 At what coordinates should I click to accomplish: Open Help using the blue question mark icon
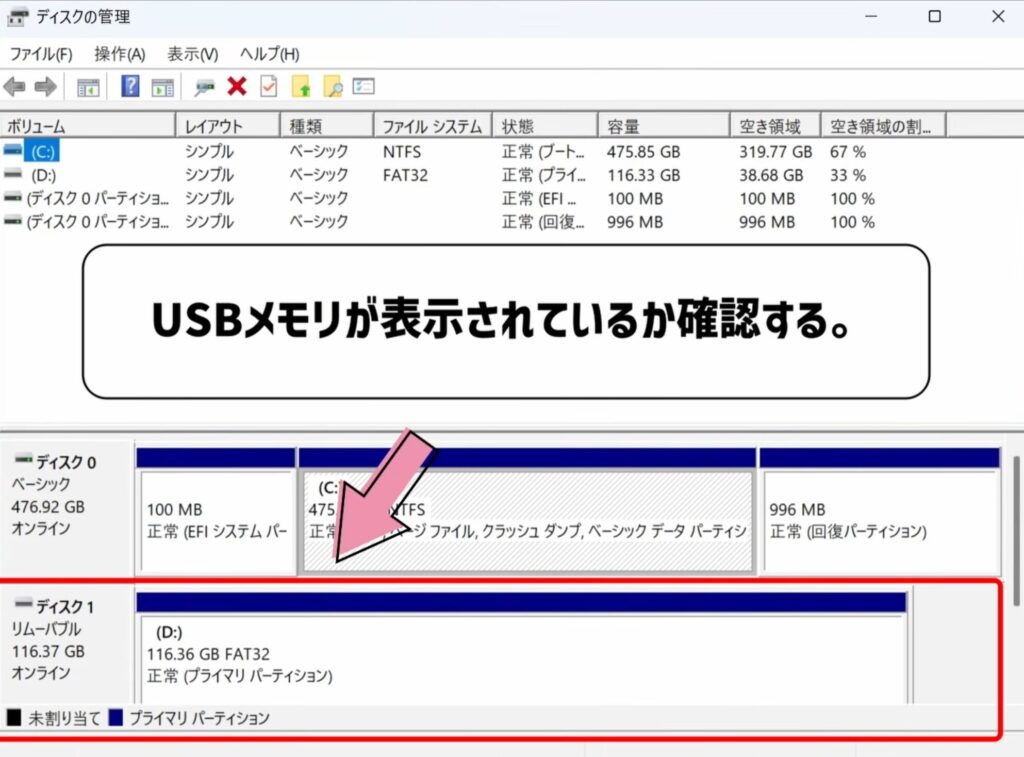pos(129,87)
